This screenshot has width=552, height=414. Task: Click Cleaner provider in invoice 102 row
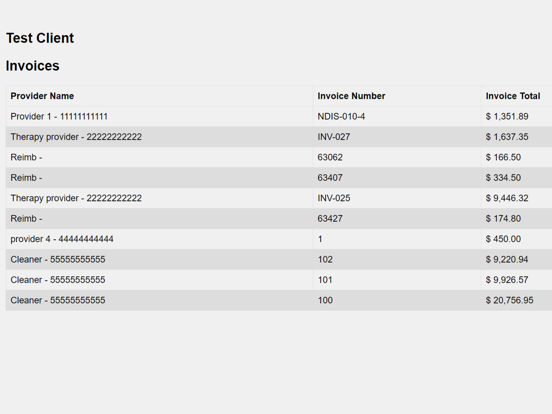(x=58, y=259)
